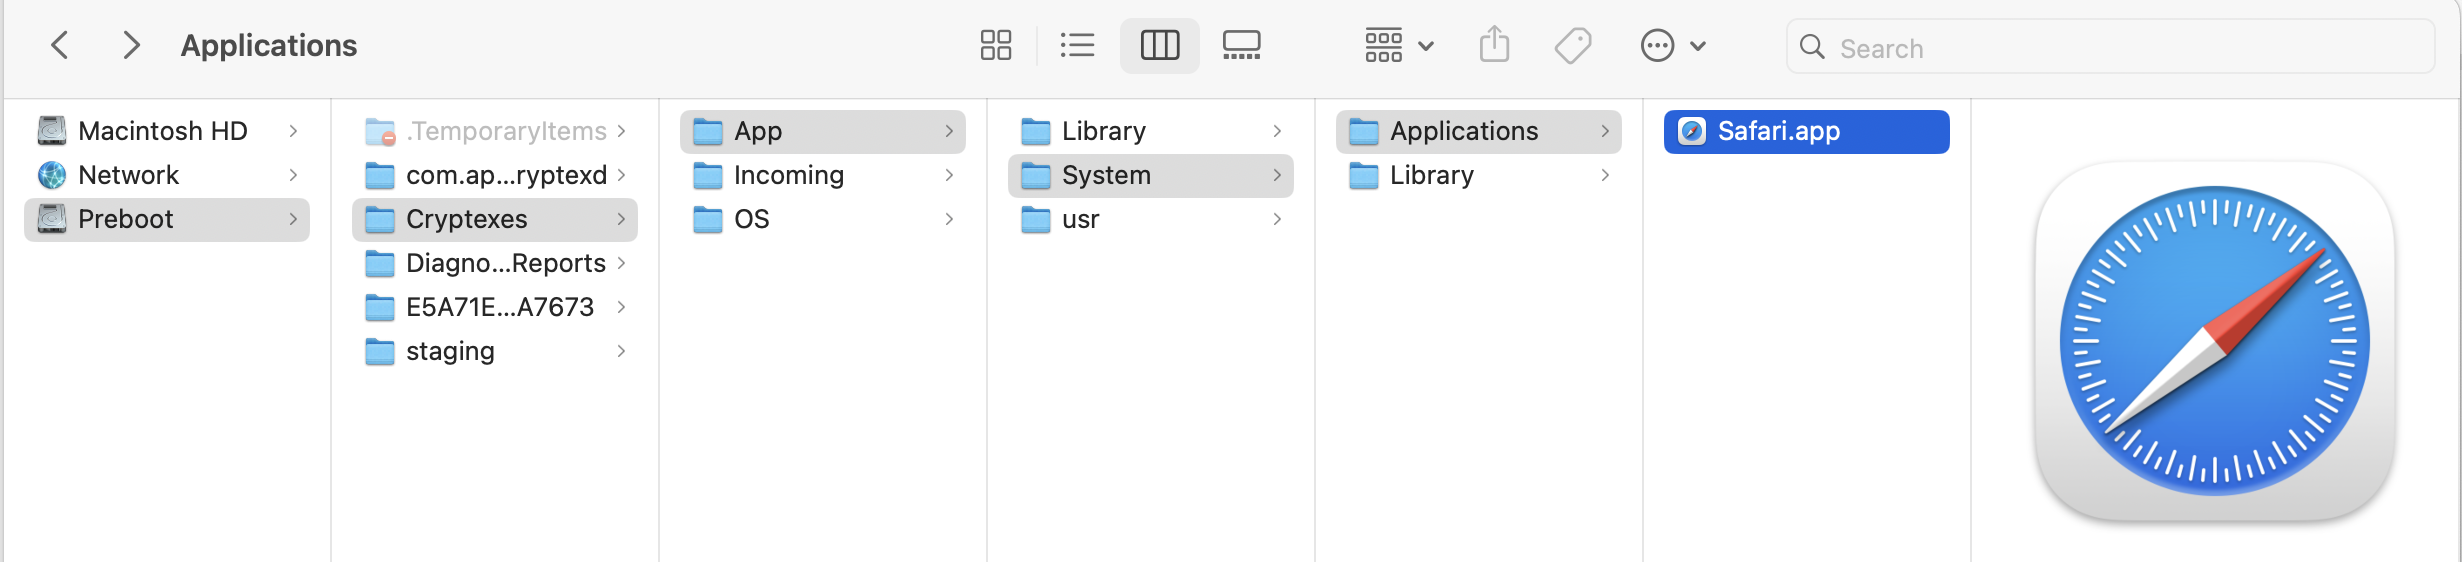The height and width of the screenshot is (562, 2462).
Task: Select Macintosh HD drive
Action: pos(162,131)
